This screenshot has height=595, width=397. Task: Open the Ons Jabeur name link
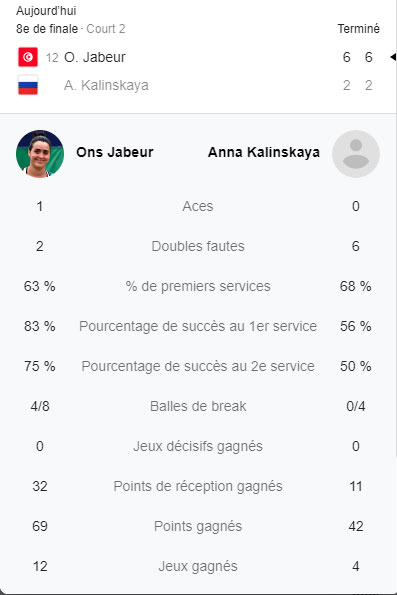115,152
